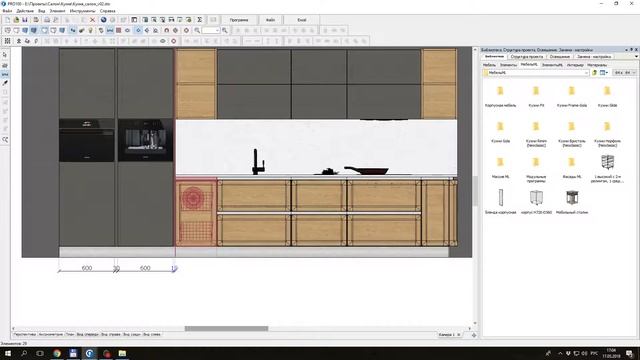The image size is (640, 360).
Task: Click the red circle icon in third toolbar
Action: click(173, 41)
